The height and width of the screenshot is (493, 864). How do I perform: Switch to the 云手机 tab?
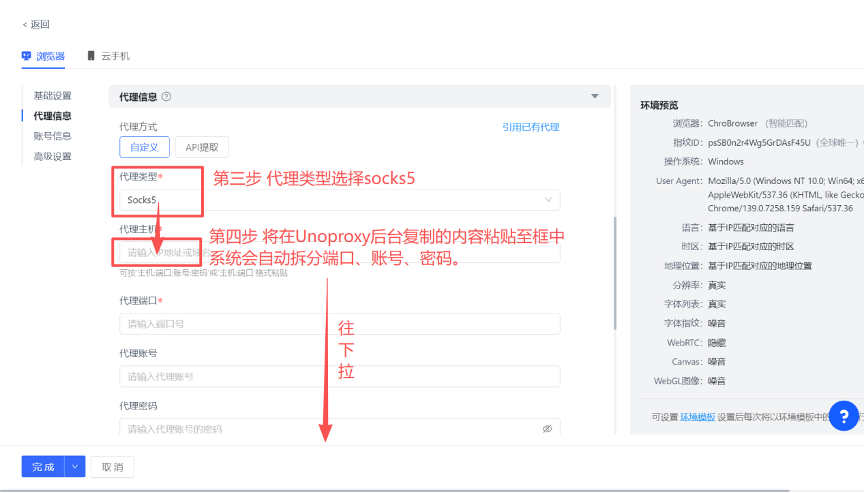coord(114,56)
